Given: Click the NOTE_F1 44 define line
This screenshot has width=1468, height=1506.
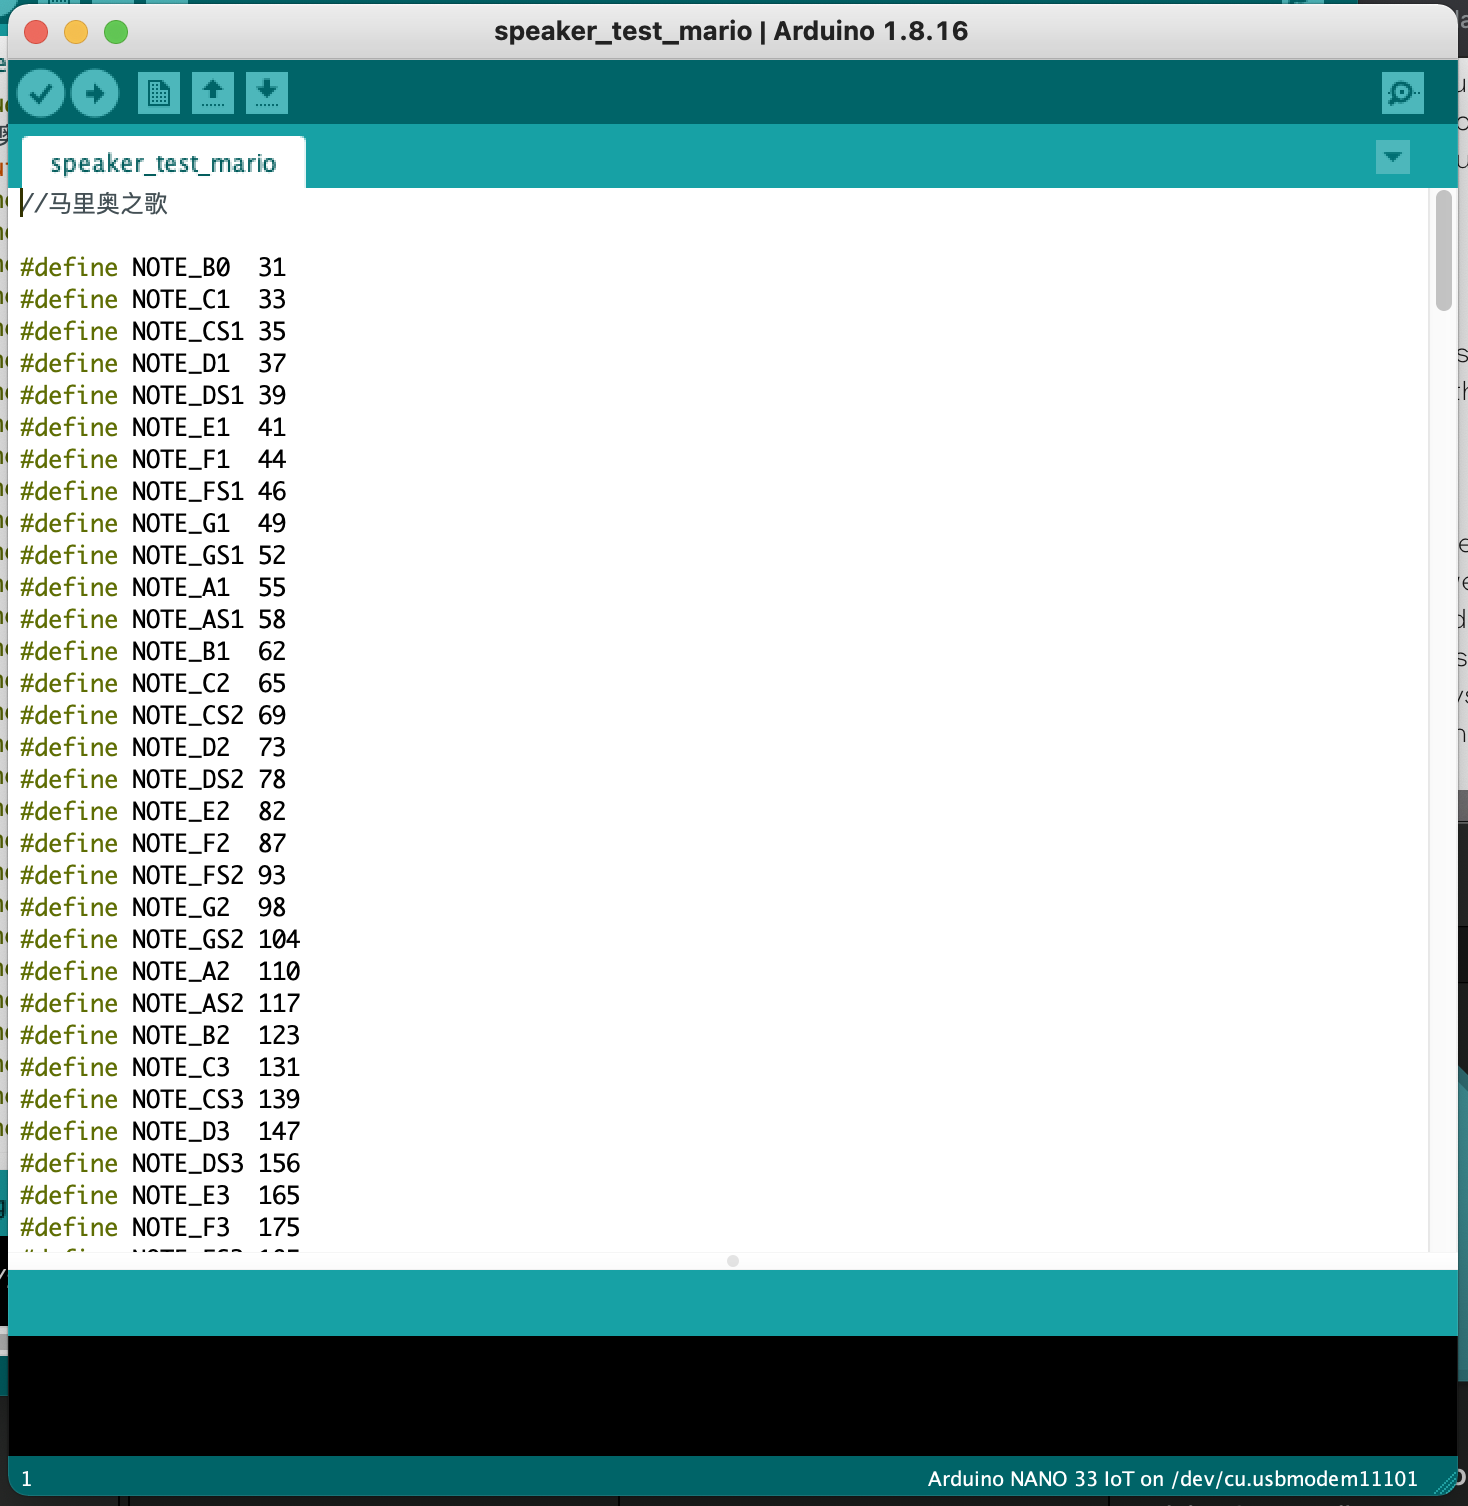Looking at the screenshot, I should point(153,459).
